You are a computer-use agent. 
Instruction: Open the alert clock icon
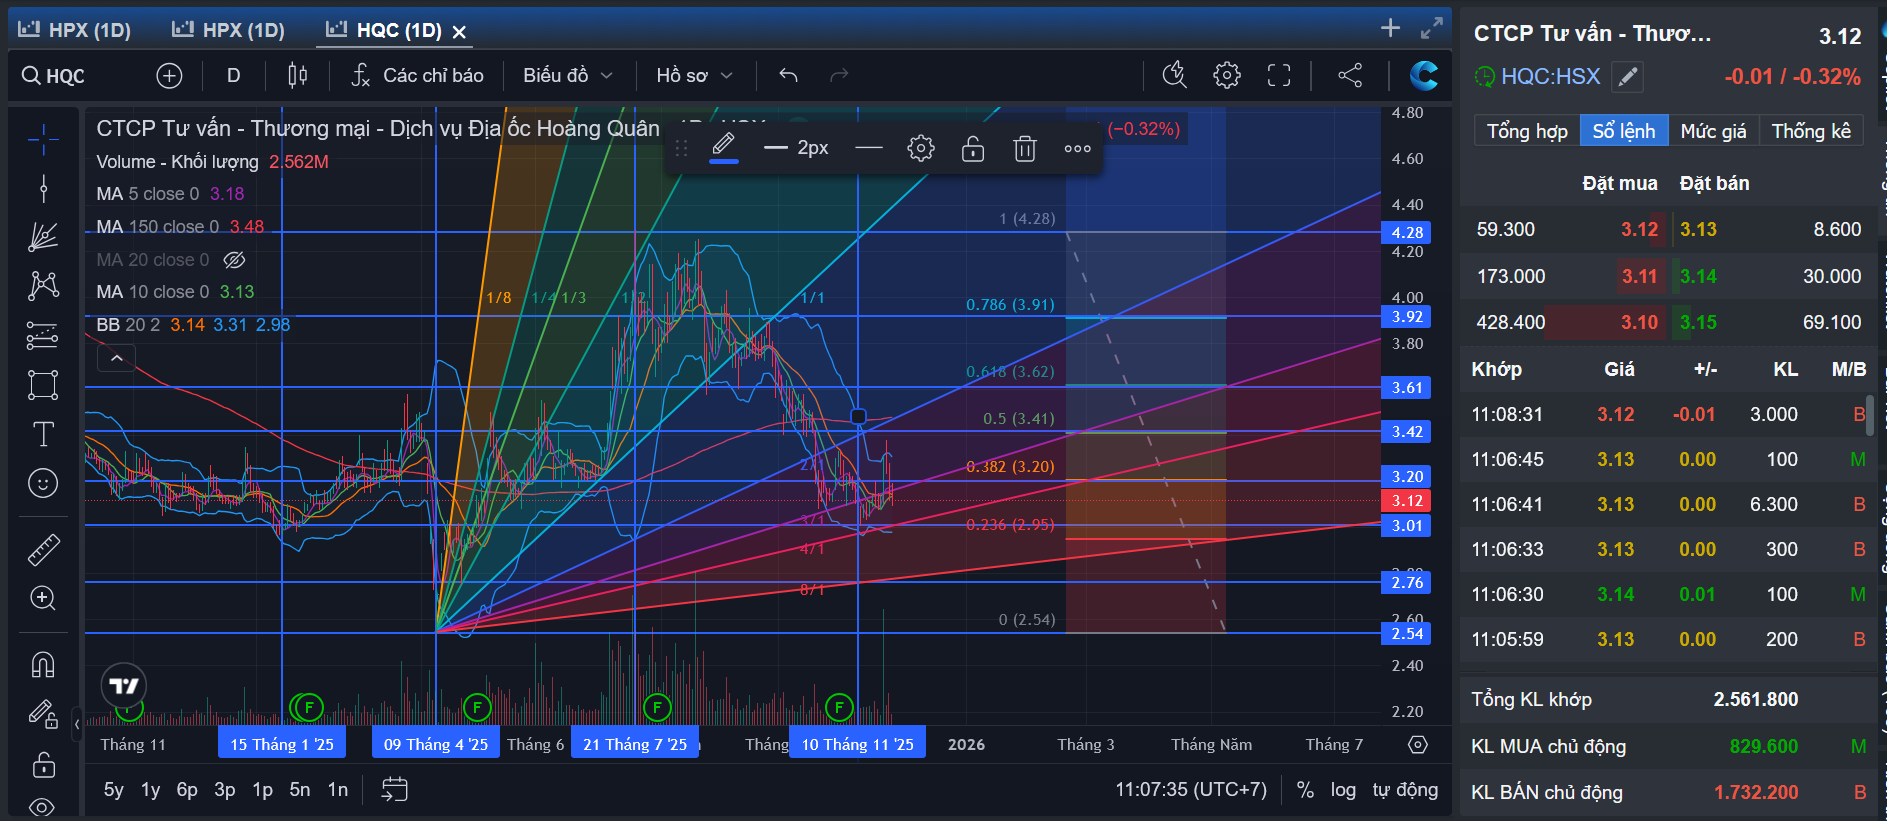[x=1175, y=75]
